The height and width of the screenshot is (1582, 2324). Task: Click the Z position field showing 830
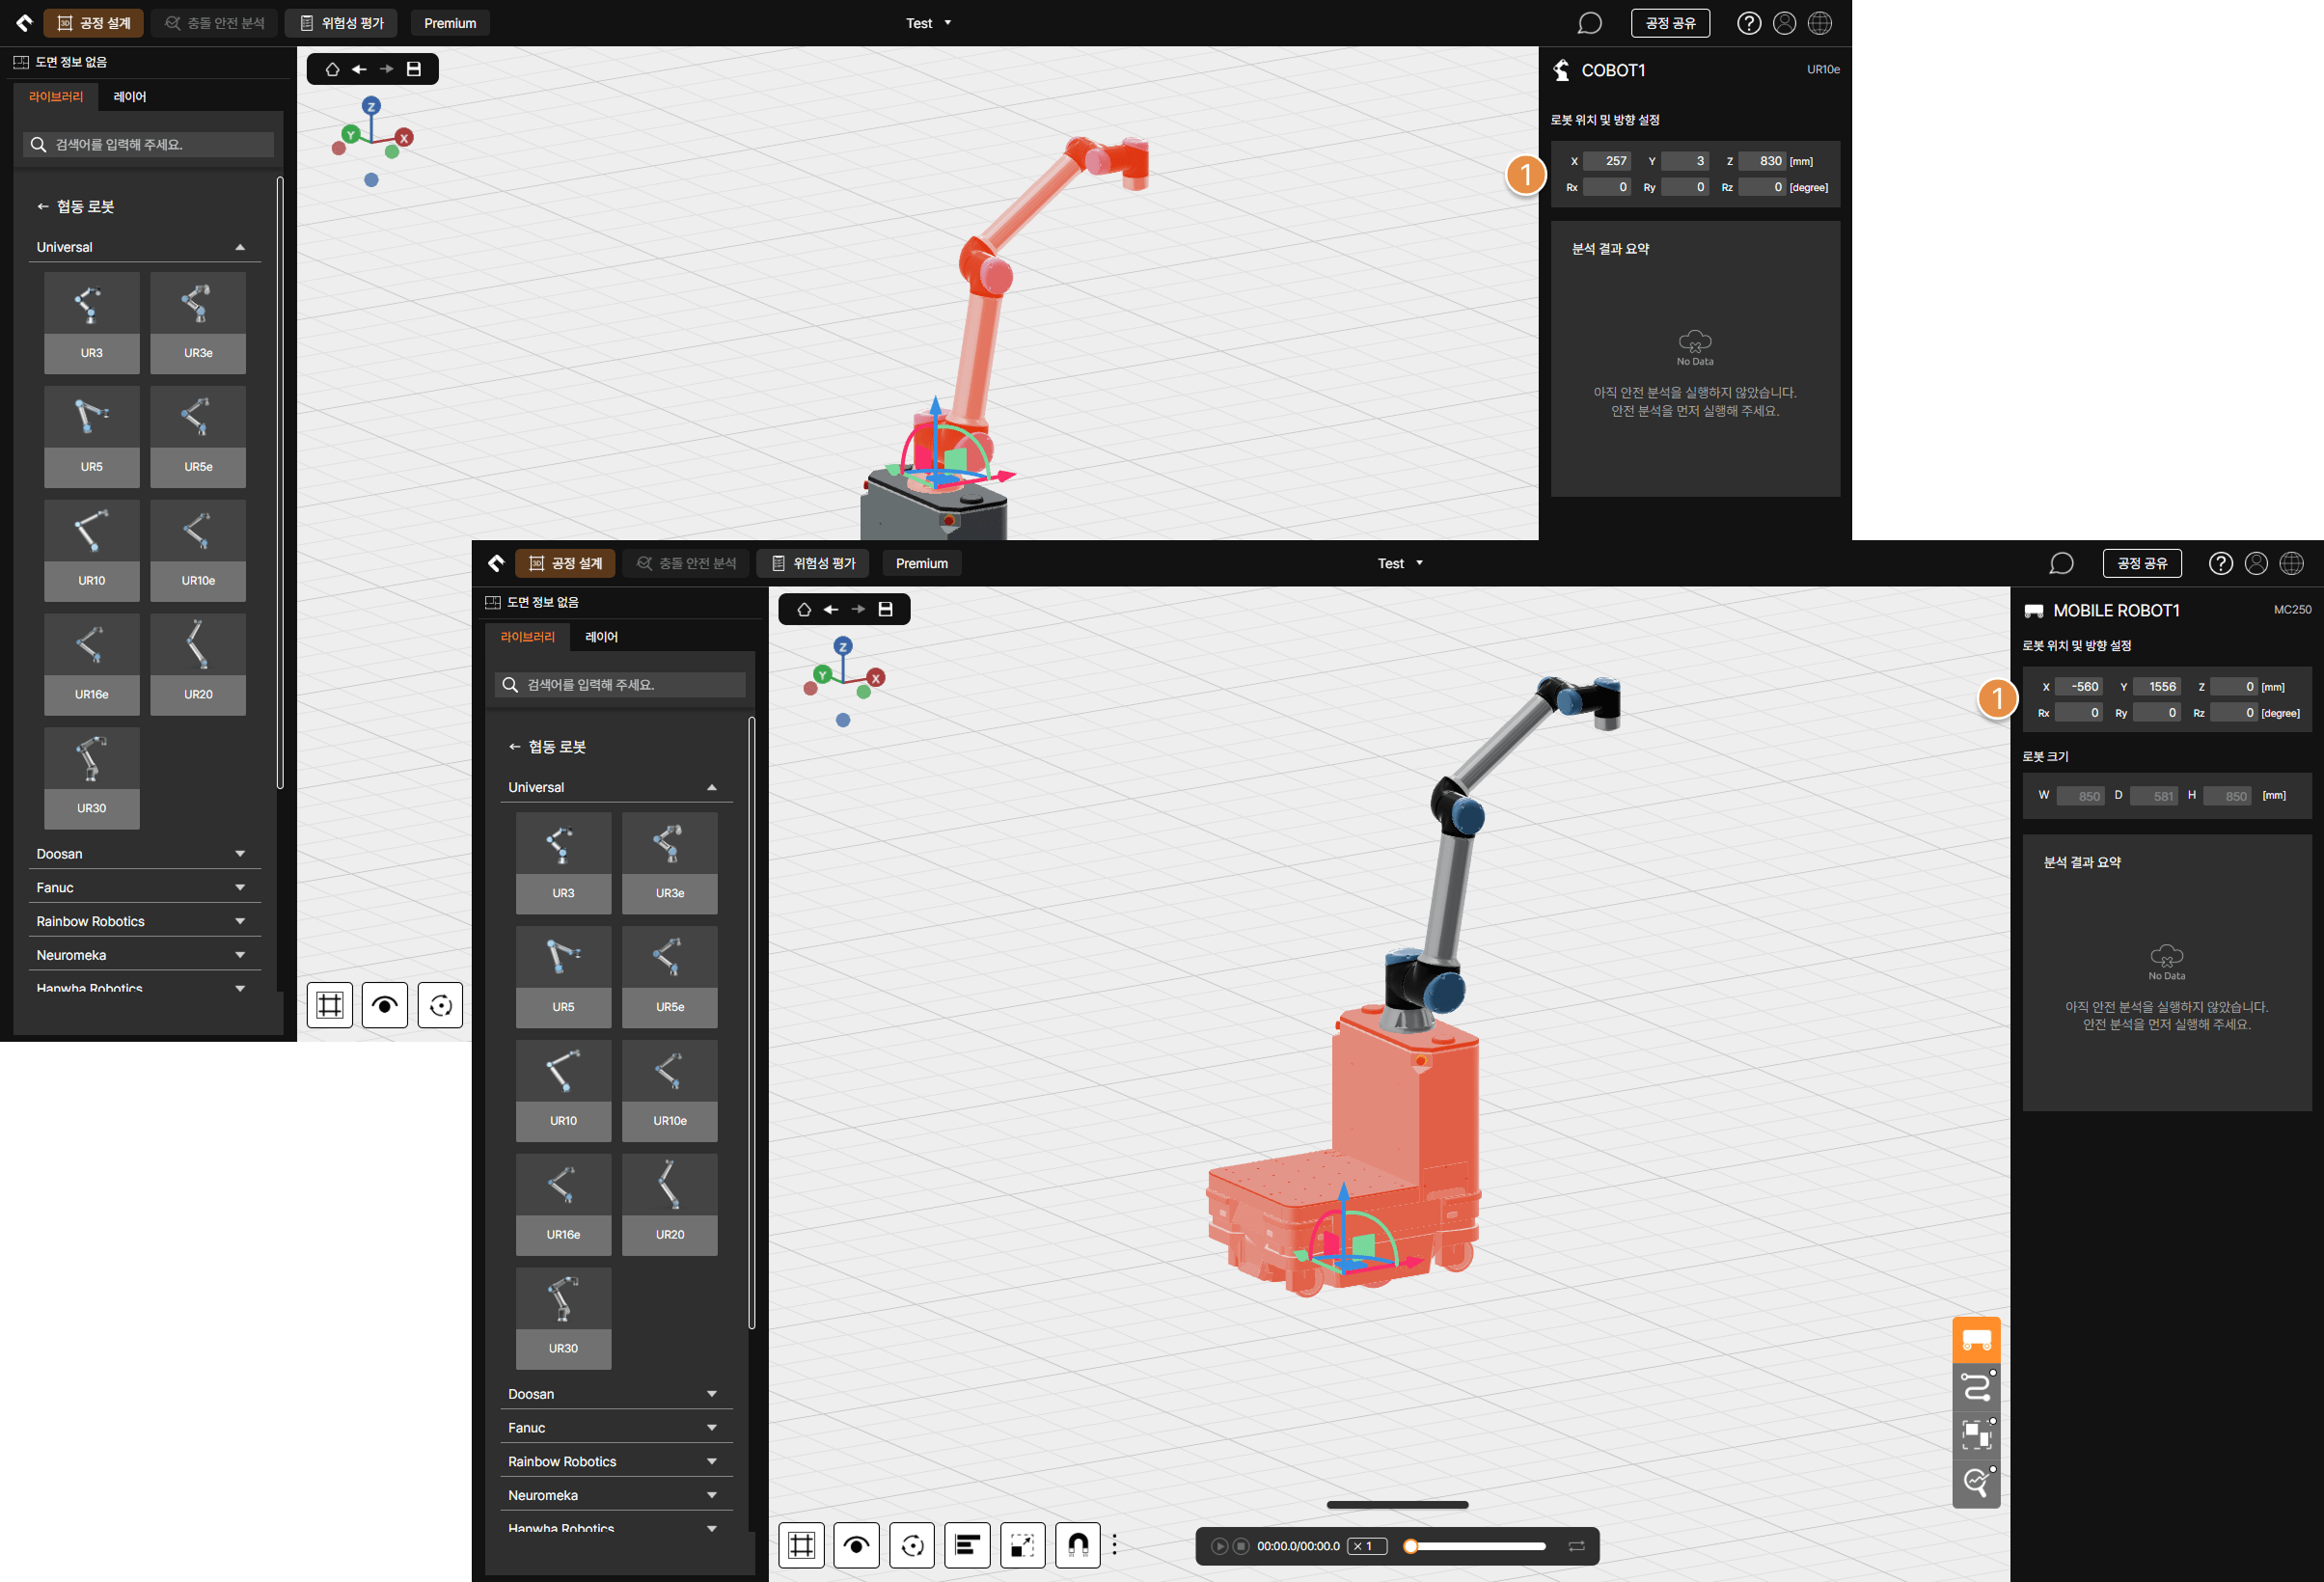pyautogui.click(x=1762, y=161)
